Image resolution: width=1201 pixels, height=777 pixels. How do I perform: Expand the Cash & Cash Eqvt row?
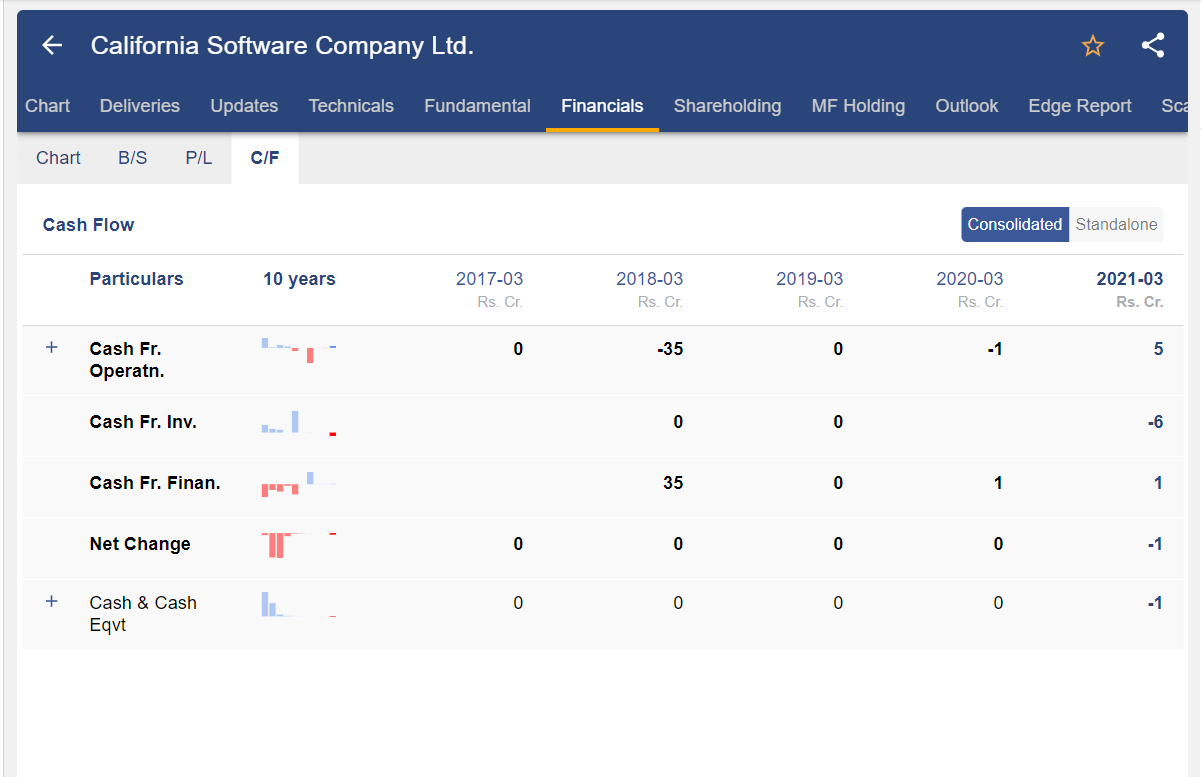click(52, 602)
